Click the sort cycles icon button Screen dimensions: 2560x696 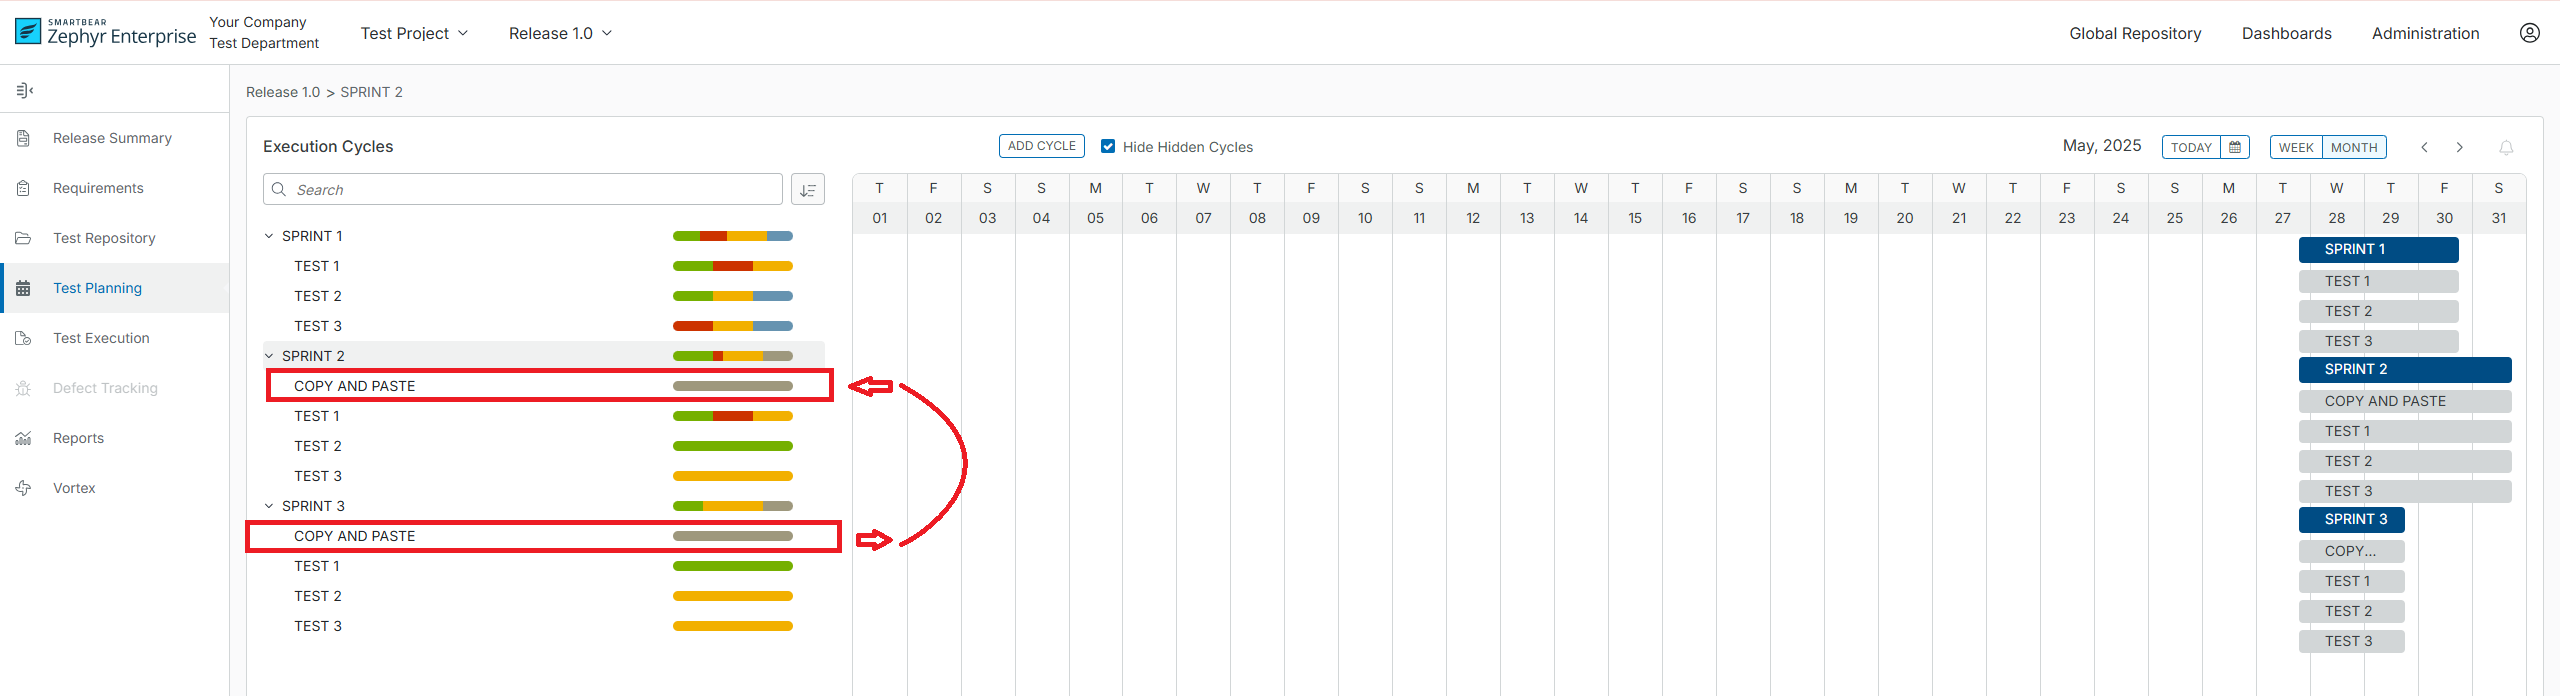[x=807, y=190]
